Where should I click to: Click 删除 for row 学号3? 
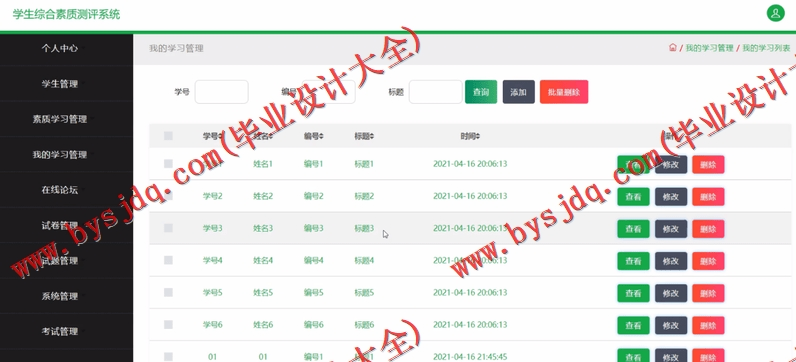coord(708,229)
